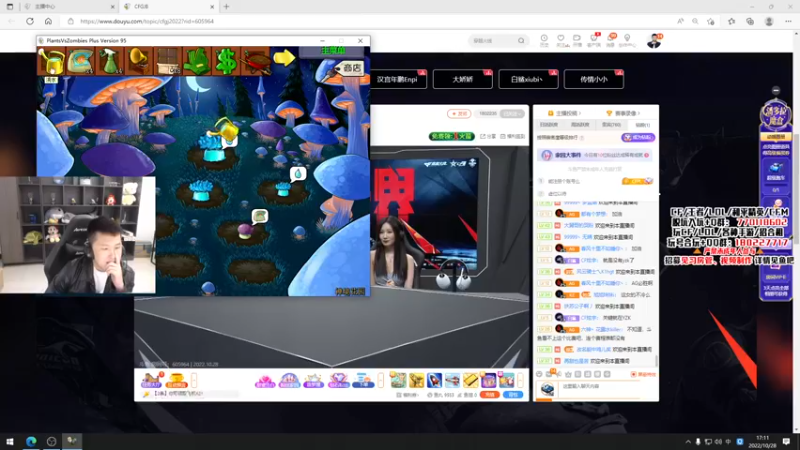Select the fertilizer bag tool
This screenshot has width=800, height=450.
[x=80, y=61]
